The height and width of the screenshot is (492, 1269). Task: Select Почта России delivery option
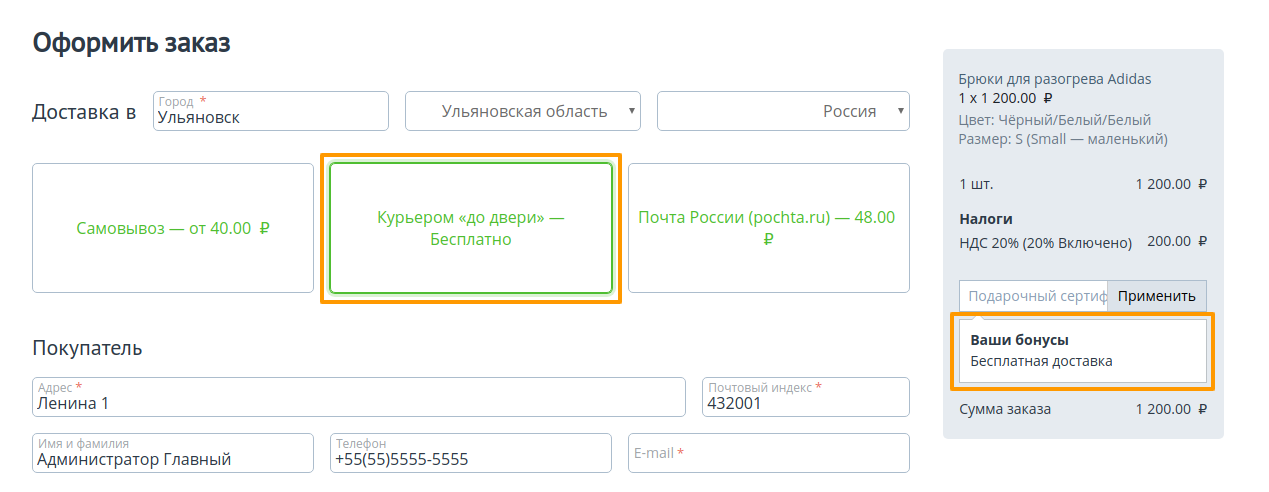coord(768,228)
